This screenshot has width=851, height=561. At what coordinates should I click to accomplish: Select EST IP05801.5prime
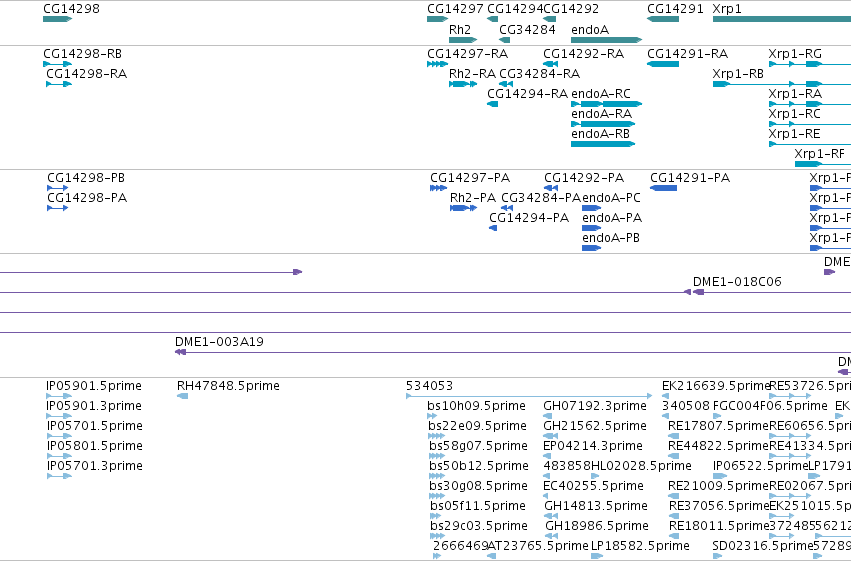(59, 456)
